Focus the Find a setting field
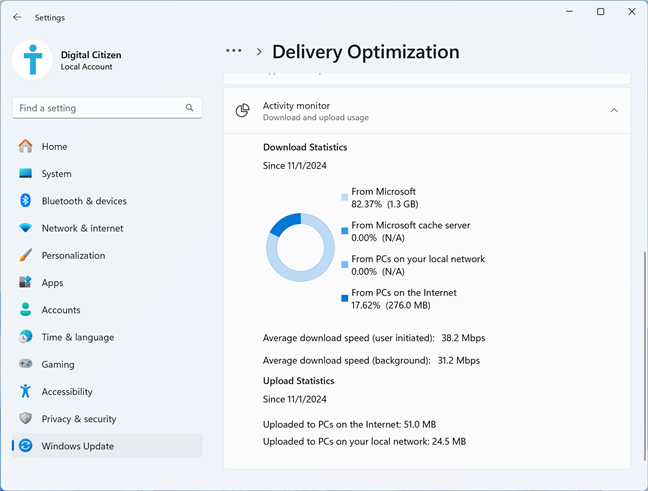The height and width of the screenshot is (491, 648). click(x=107, y=108)
